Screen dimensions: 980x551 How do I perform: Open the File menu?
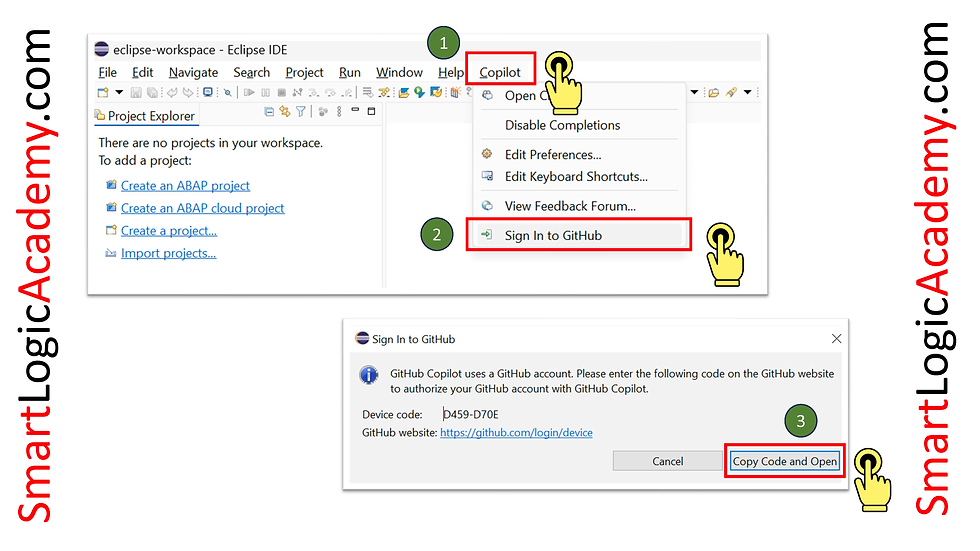tap(108, 72)
